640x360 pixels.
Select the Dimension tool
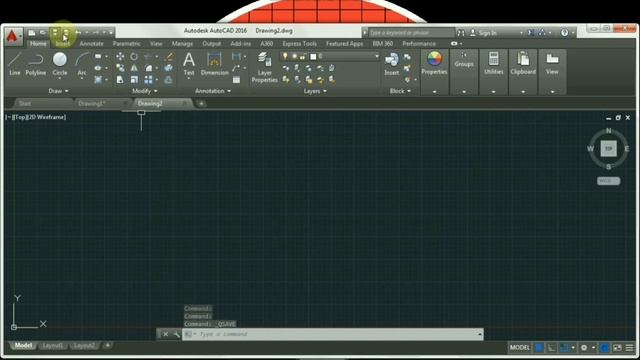(215, 64)
